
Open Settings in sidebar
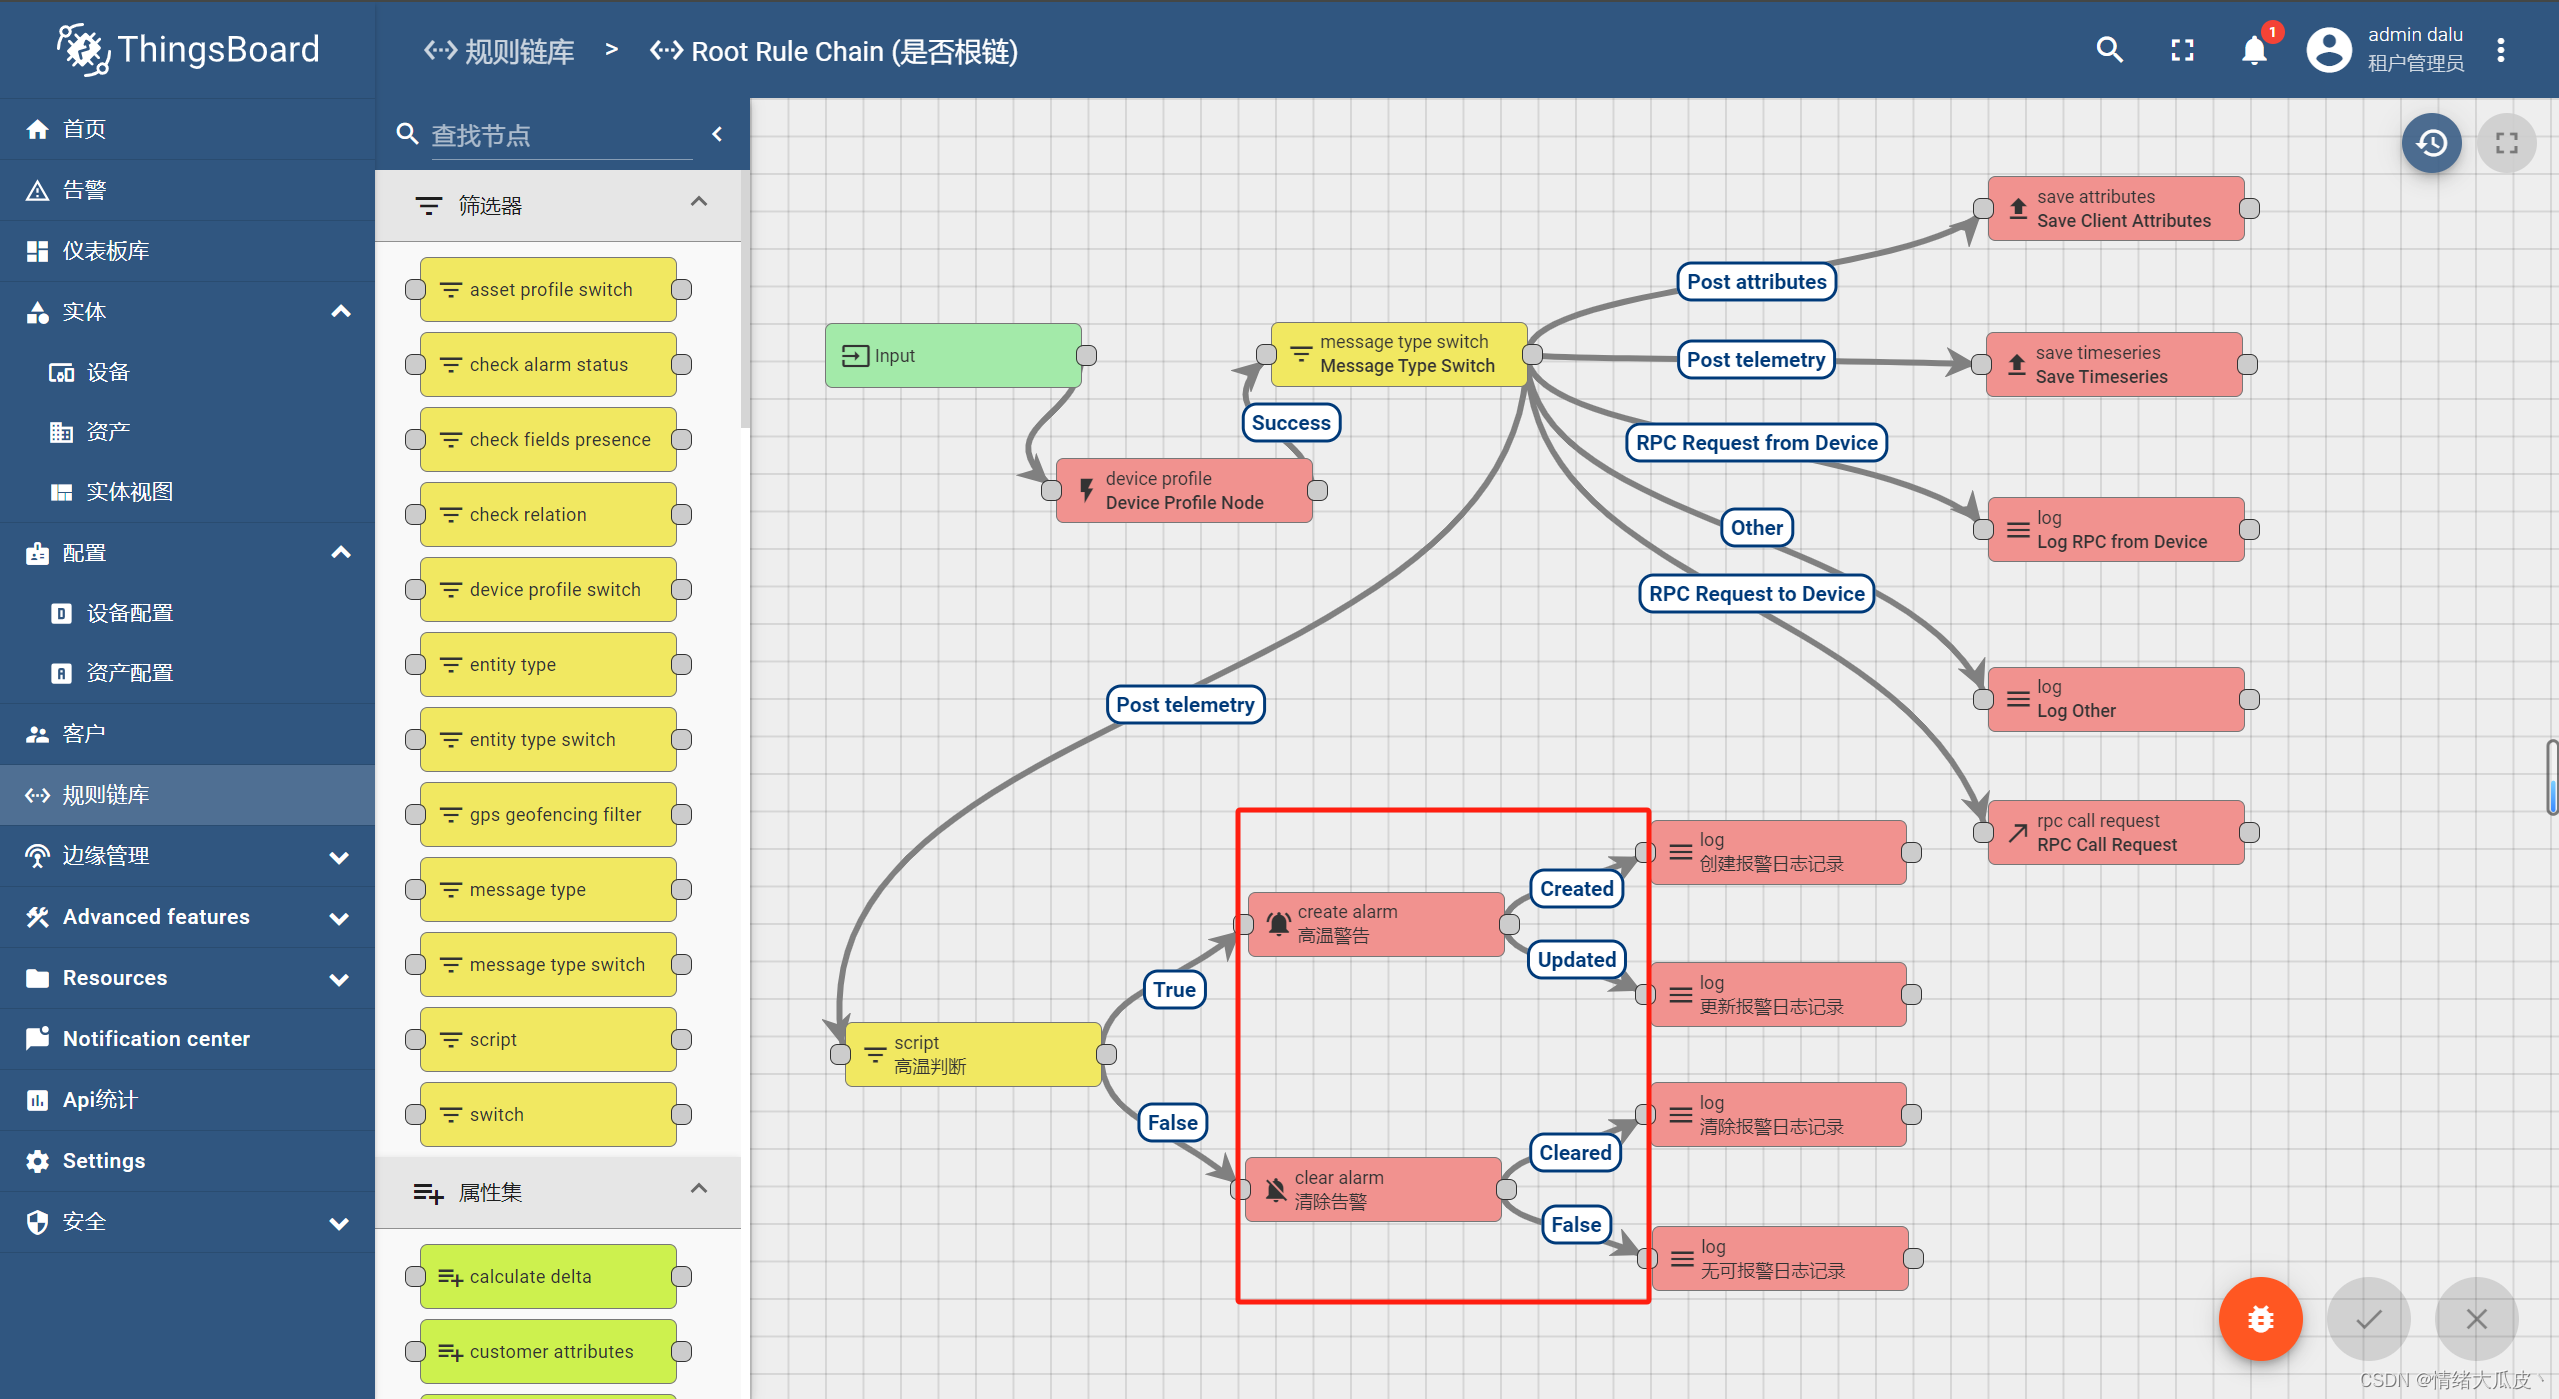188,1161
